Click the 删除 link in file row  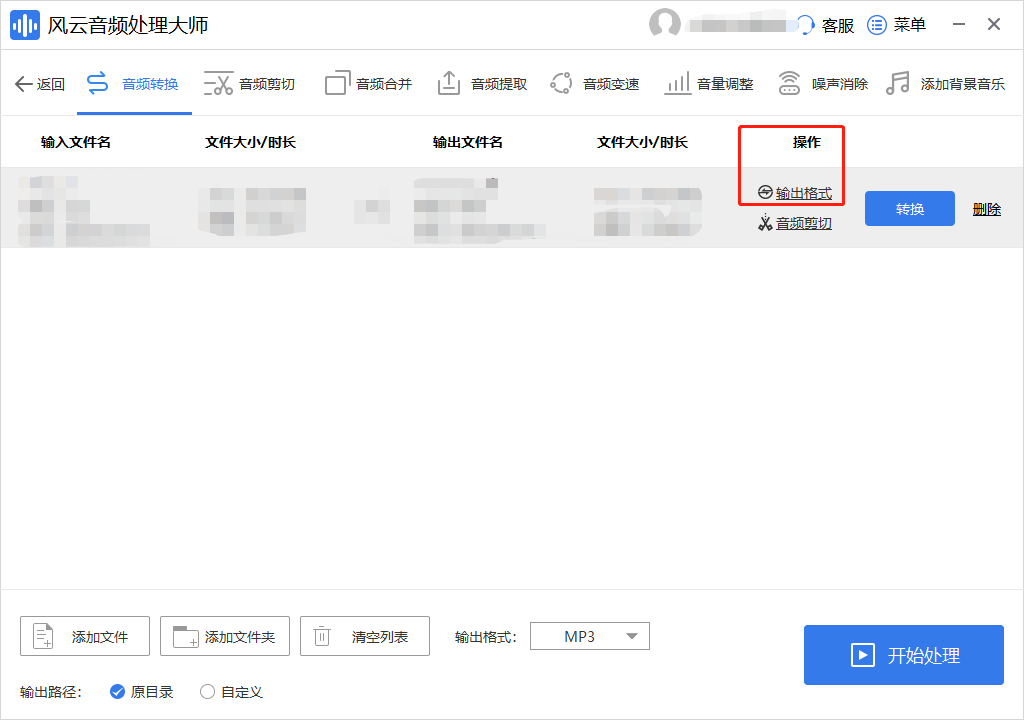[x=986, y=209]
